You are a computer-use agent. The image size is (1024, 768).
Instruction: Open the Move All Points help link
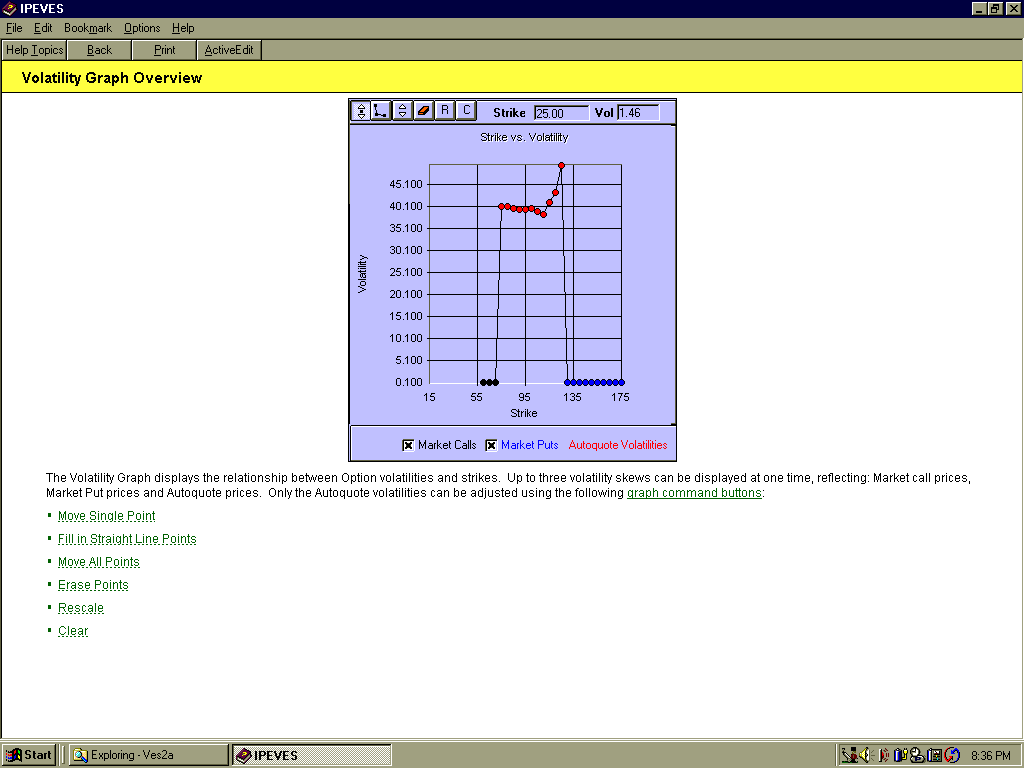98,562
